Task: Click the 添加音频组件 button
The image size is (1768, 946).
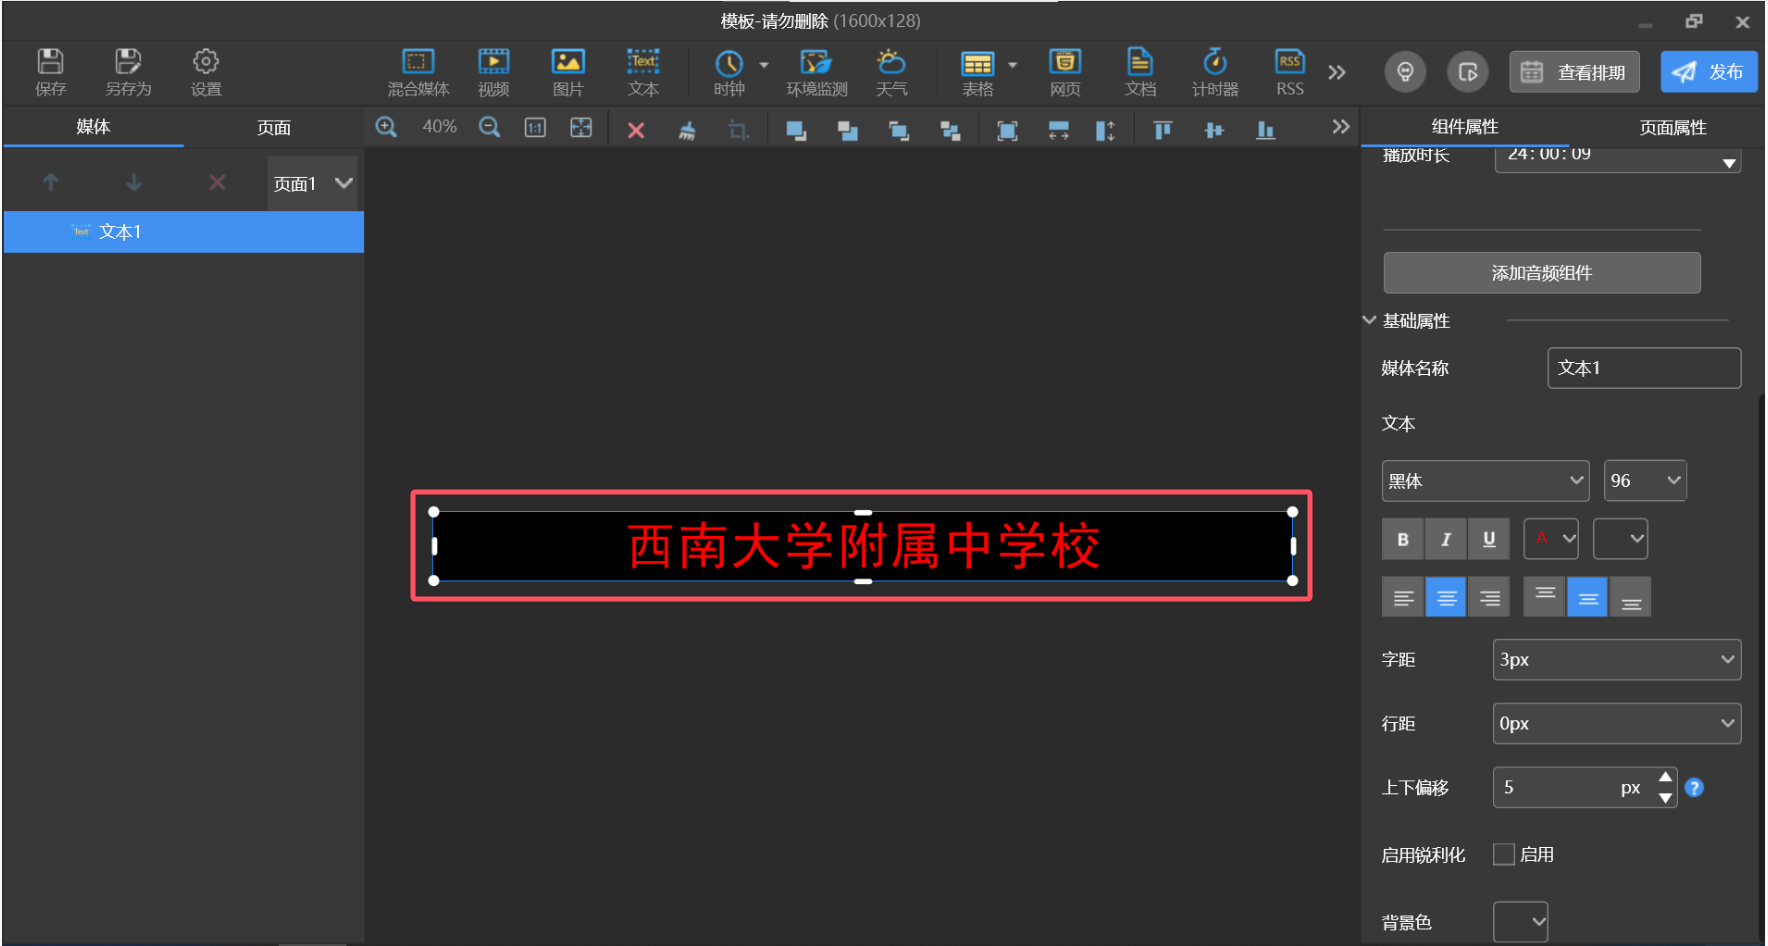Action: [1541, 273]
